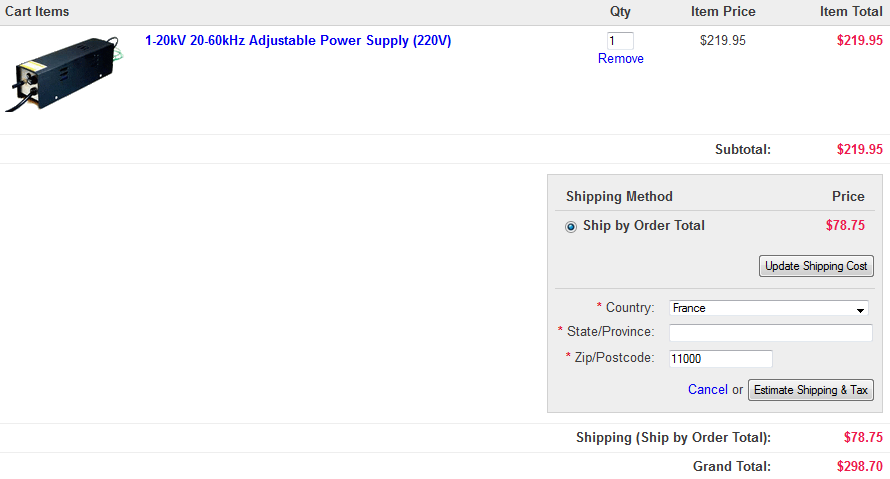Click the Item Price value $219.95
This screenshot has width=890, height=479.
pos(723,41)
